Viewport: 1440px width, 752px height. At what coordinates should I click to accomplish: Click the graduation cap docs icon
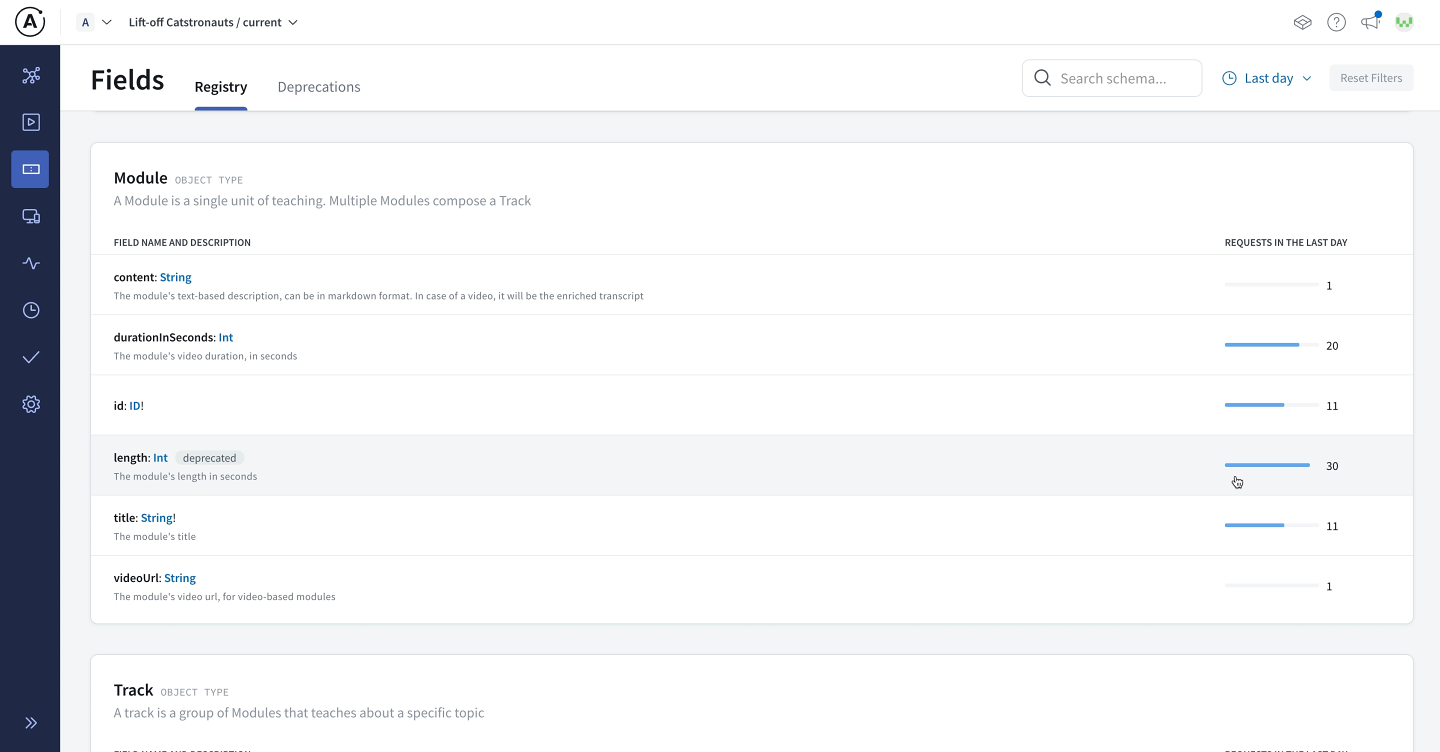pyautogui.click(x=1302, y=22)
